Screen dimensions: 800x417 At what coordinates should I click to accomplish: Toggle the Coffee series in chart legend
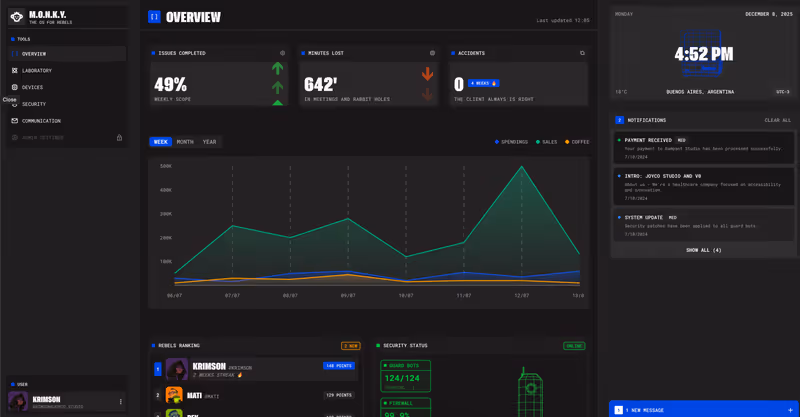point(577,142)
